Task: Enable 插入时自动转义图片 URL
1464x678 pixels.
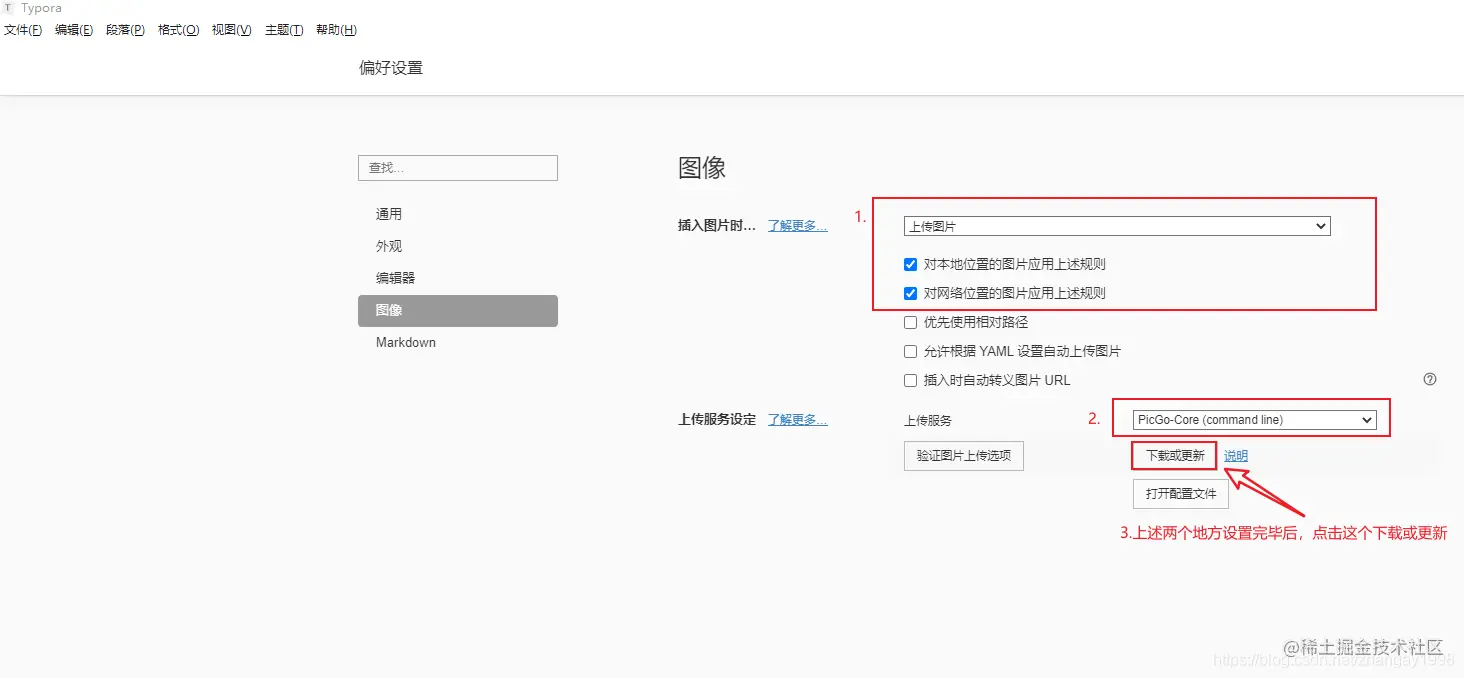Action: click(x=910, y=380)
